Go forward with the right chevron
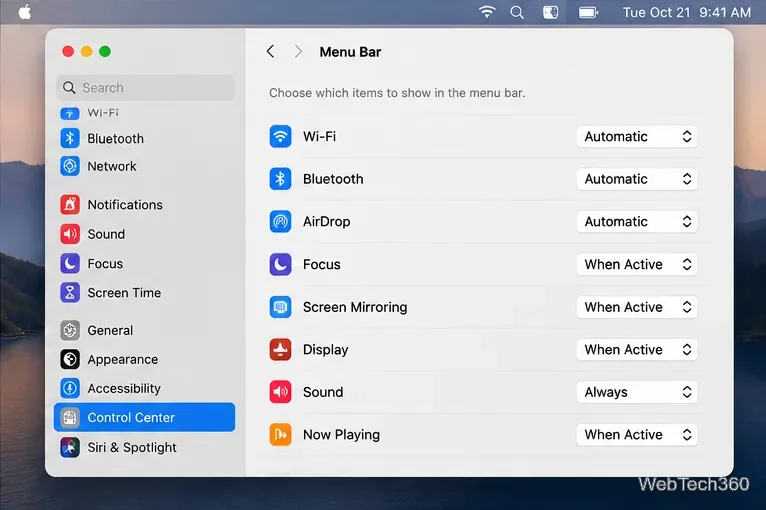Image resolution: width=766 pixels, height=510 pixels. [x=298, y=51]
